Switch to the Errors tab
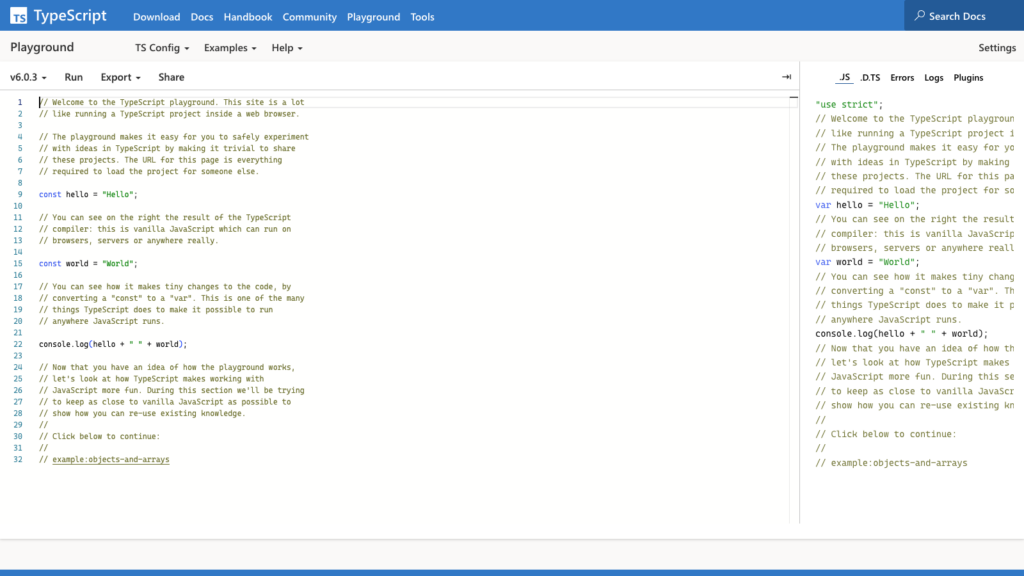Viewport: 1024px width, 576px height. [x=902, y=78]
